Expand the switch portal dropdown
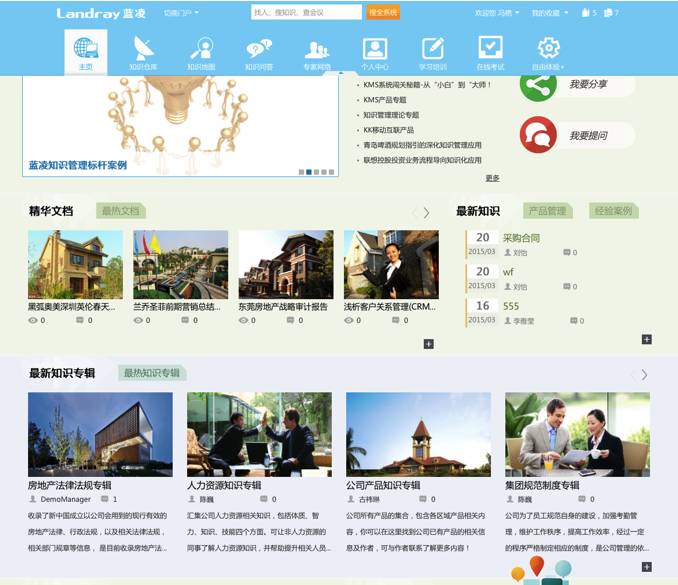 coord(181,13)
